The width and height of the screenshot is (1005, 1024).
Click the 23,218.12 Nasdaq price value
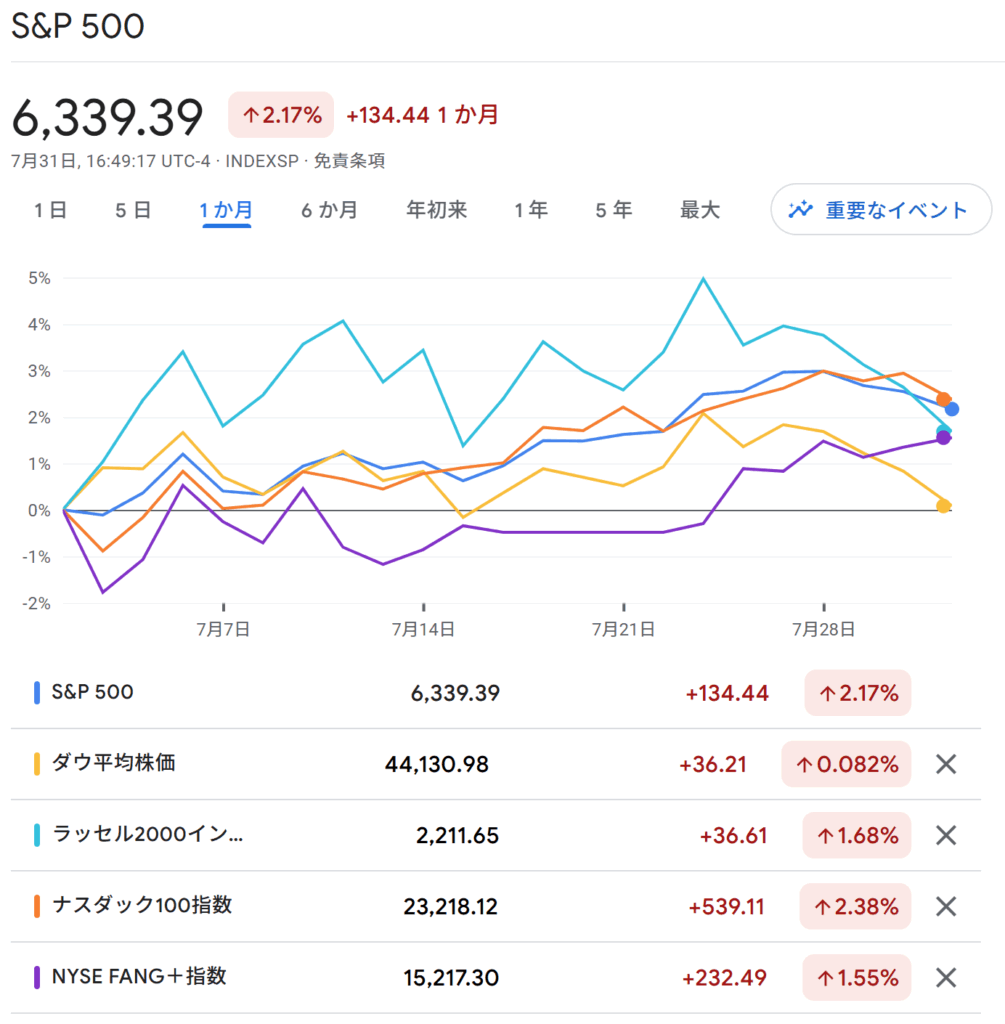pyautogui.click(x=451, y=906)
